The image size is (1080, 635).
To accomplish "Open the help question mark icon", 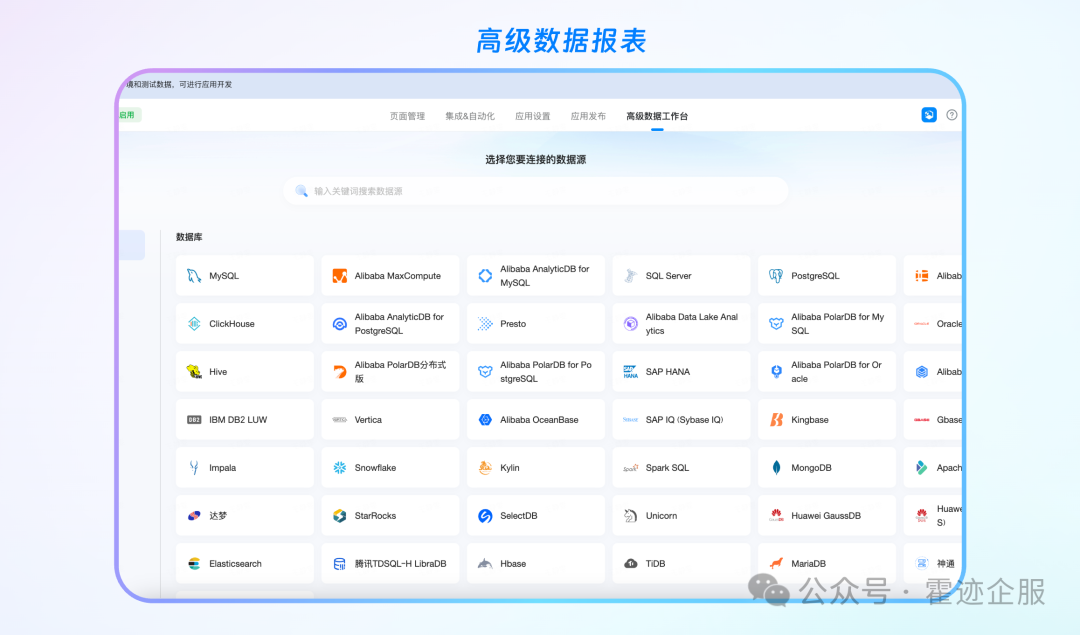I will coord(952,115).
